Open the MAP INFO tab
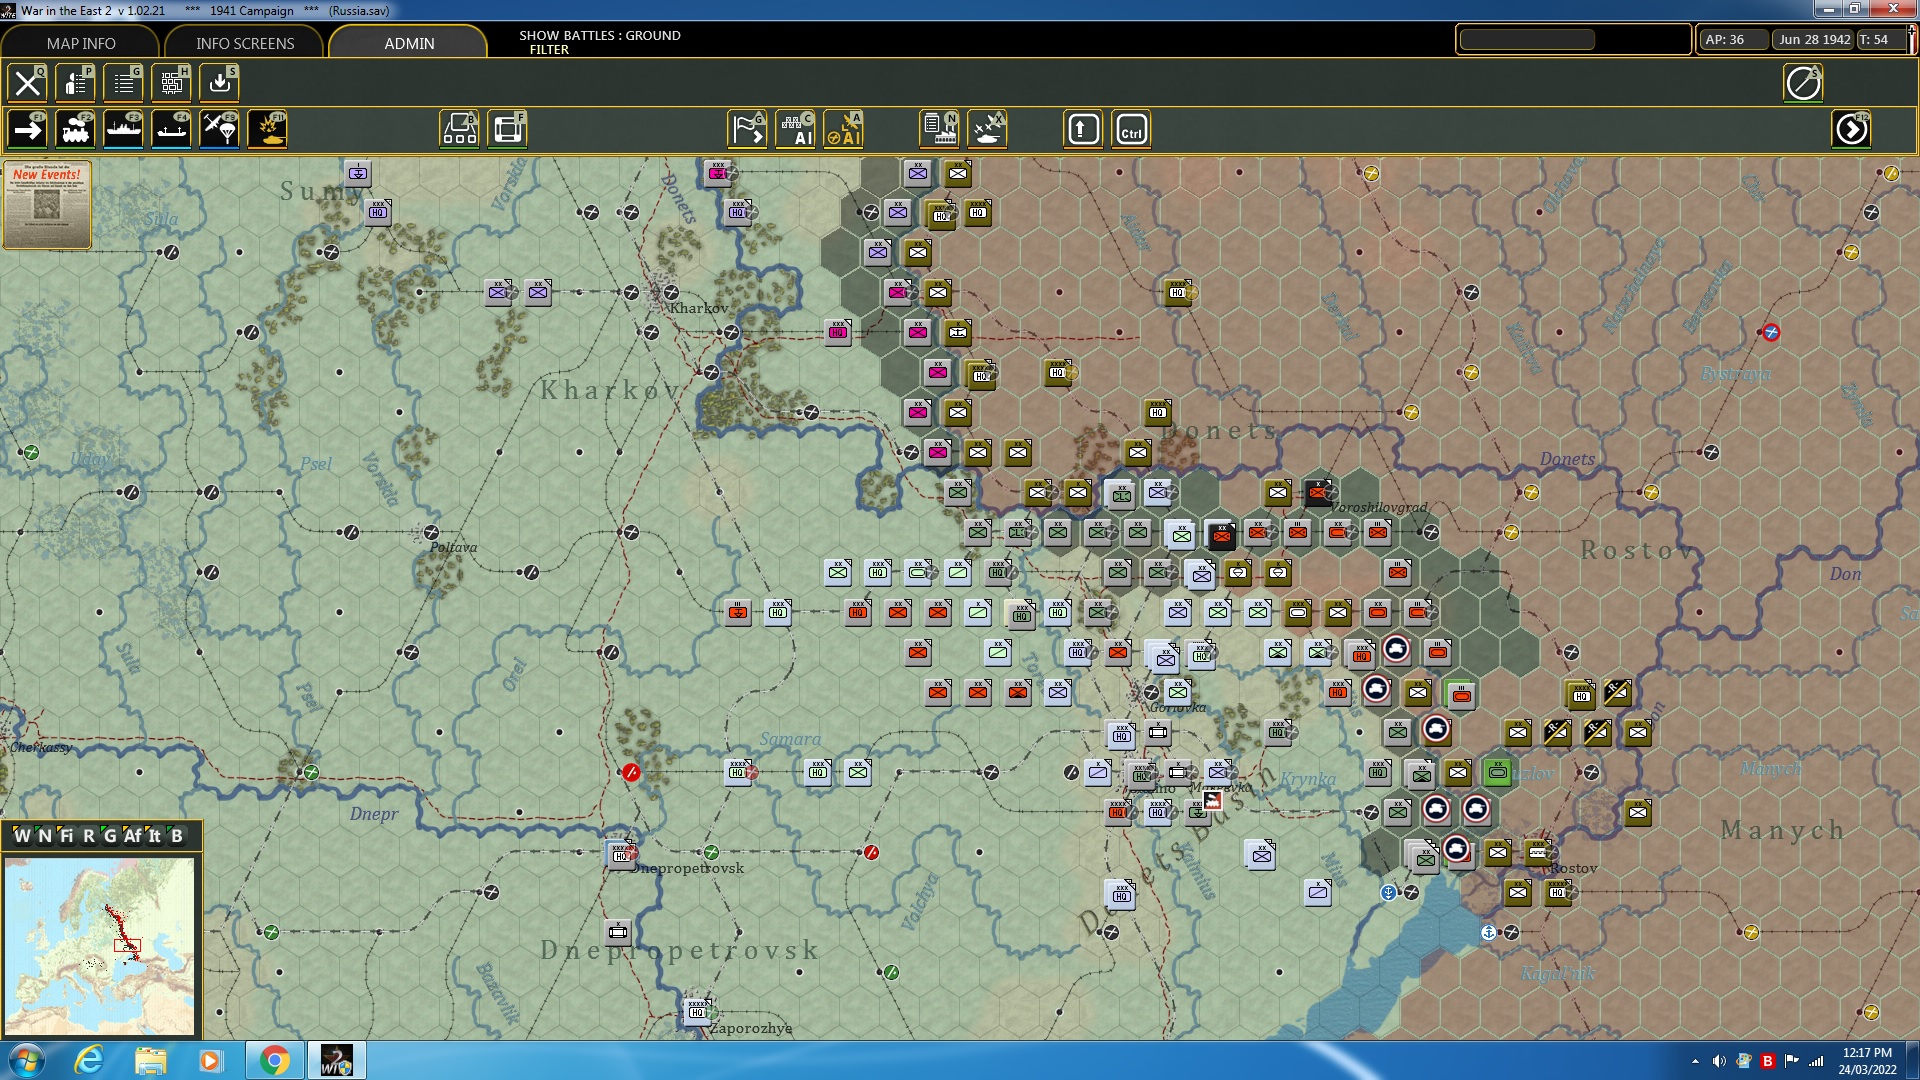This screenshot has height=1080, width=1920. 81,43
